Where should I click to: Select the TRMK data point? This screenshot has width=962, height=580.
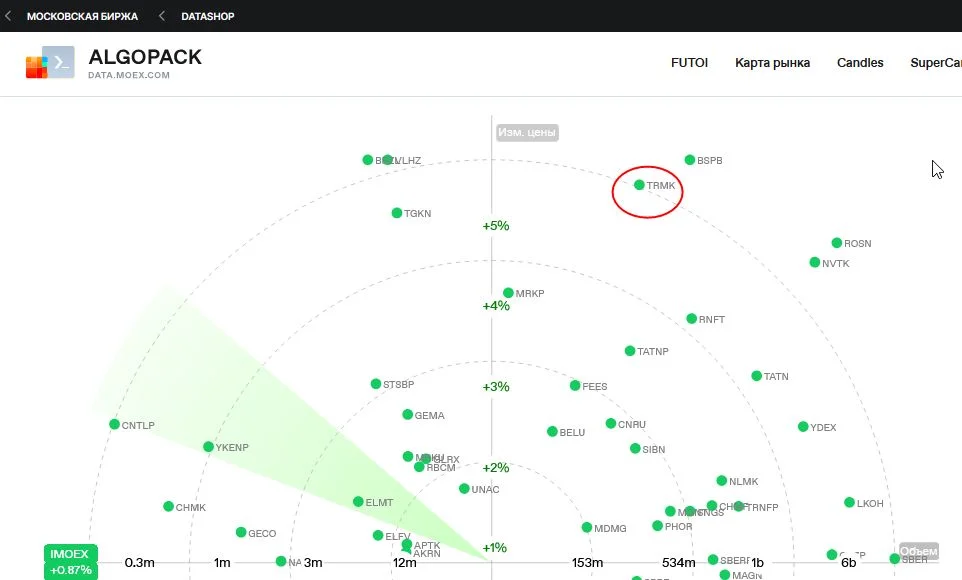pyautogui.click(x=639, y=185)
